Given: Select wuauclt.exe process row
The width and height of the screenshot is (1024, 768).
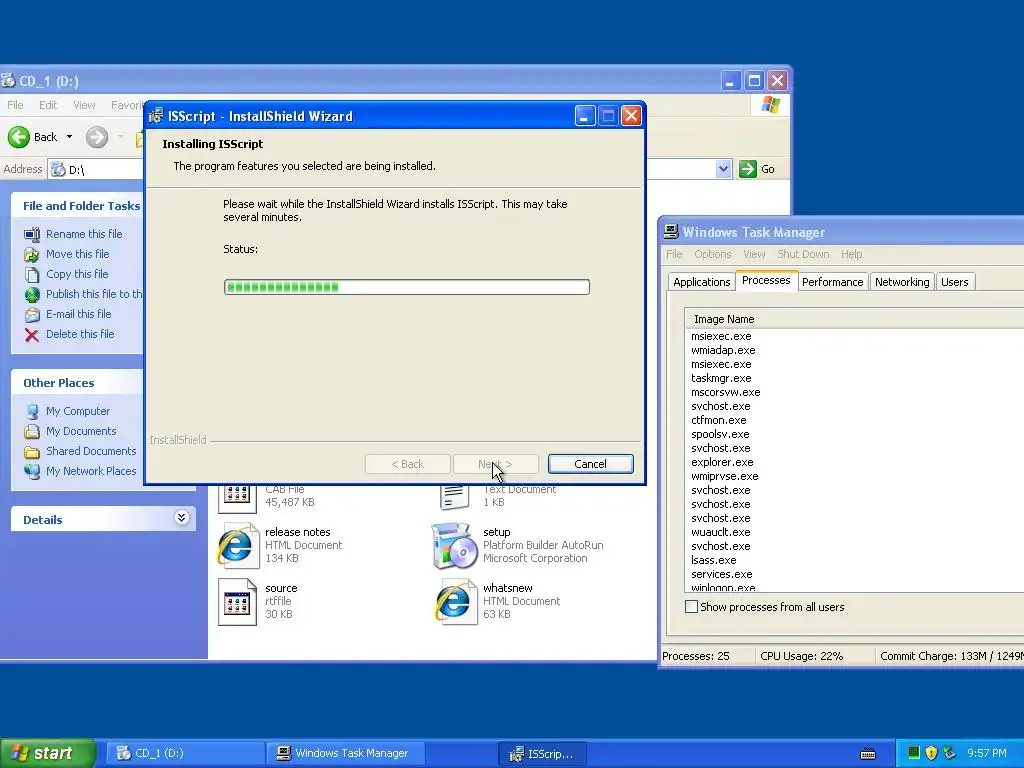Looking at the screenshot, I should click(x=720, y=532).
